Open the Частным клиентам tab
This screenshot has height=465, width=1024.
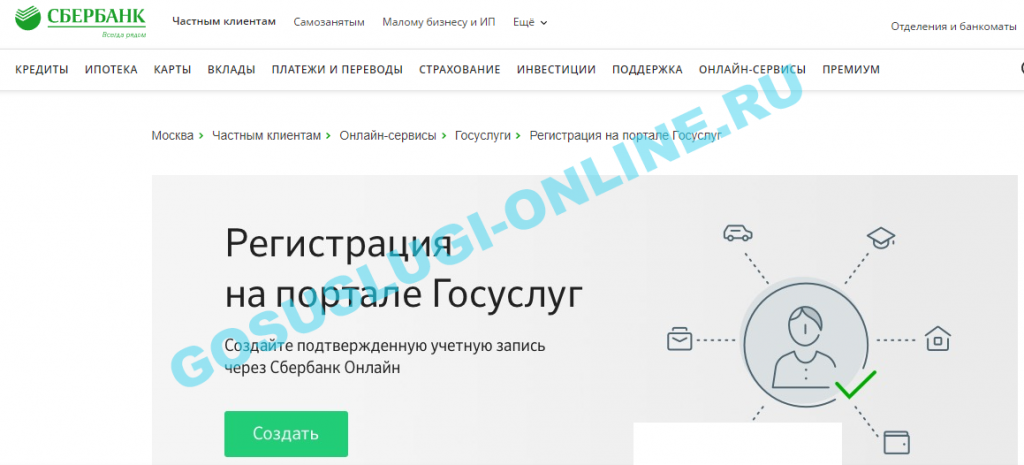224,21
